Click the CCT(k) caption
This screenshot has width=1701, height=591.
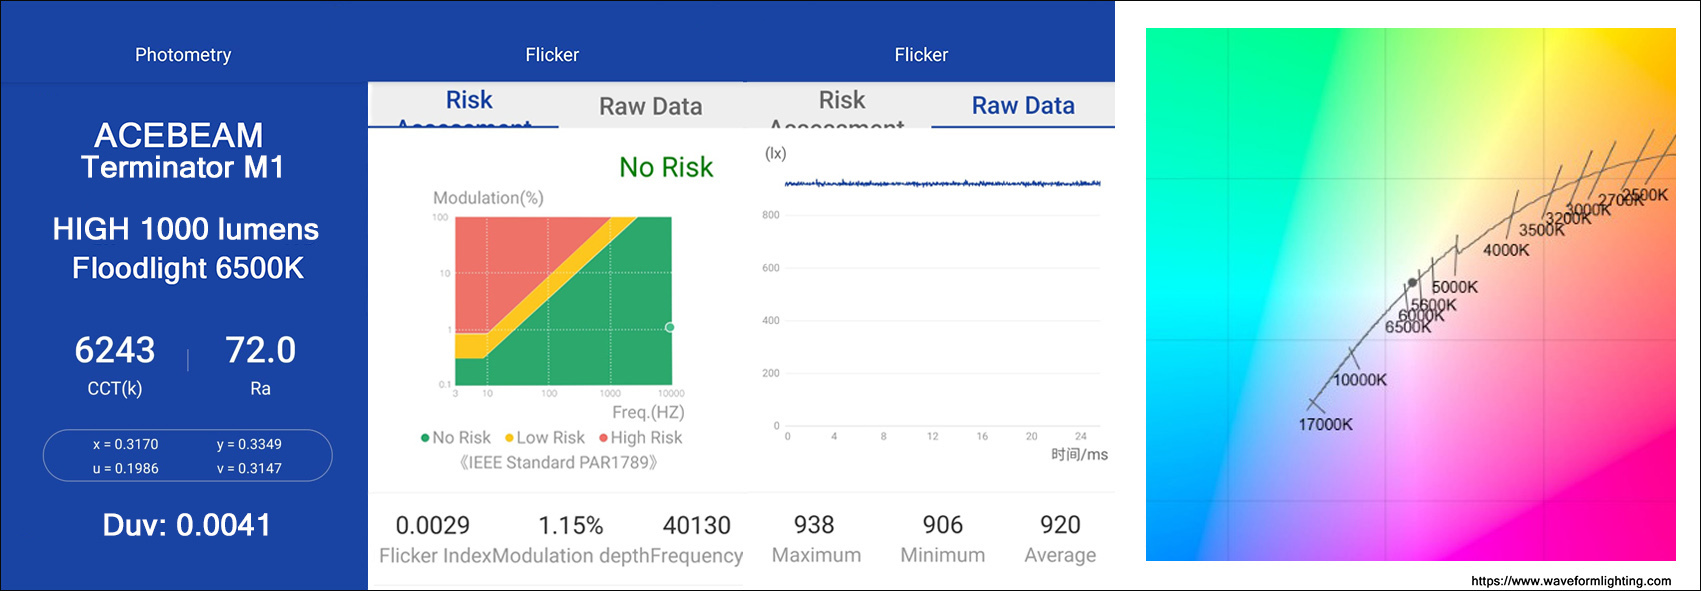click(115, 389)
